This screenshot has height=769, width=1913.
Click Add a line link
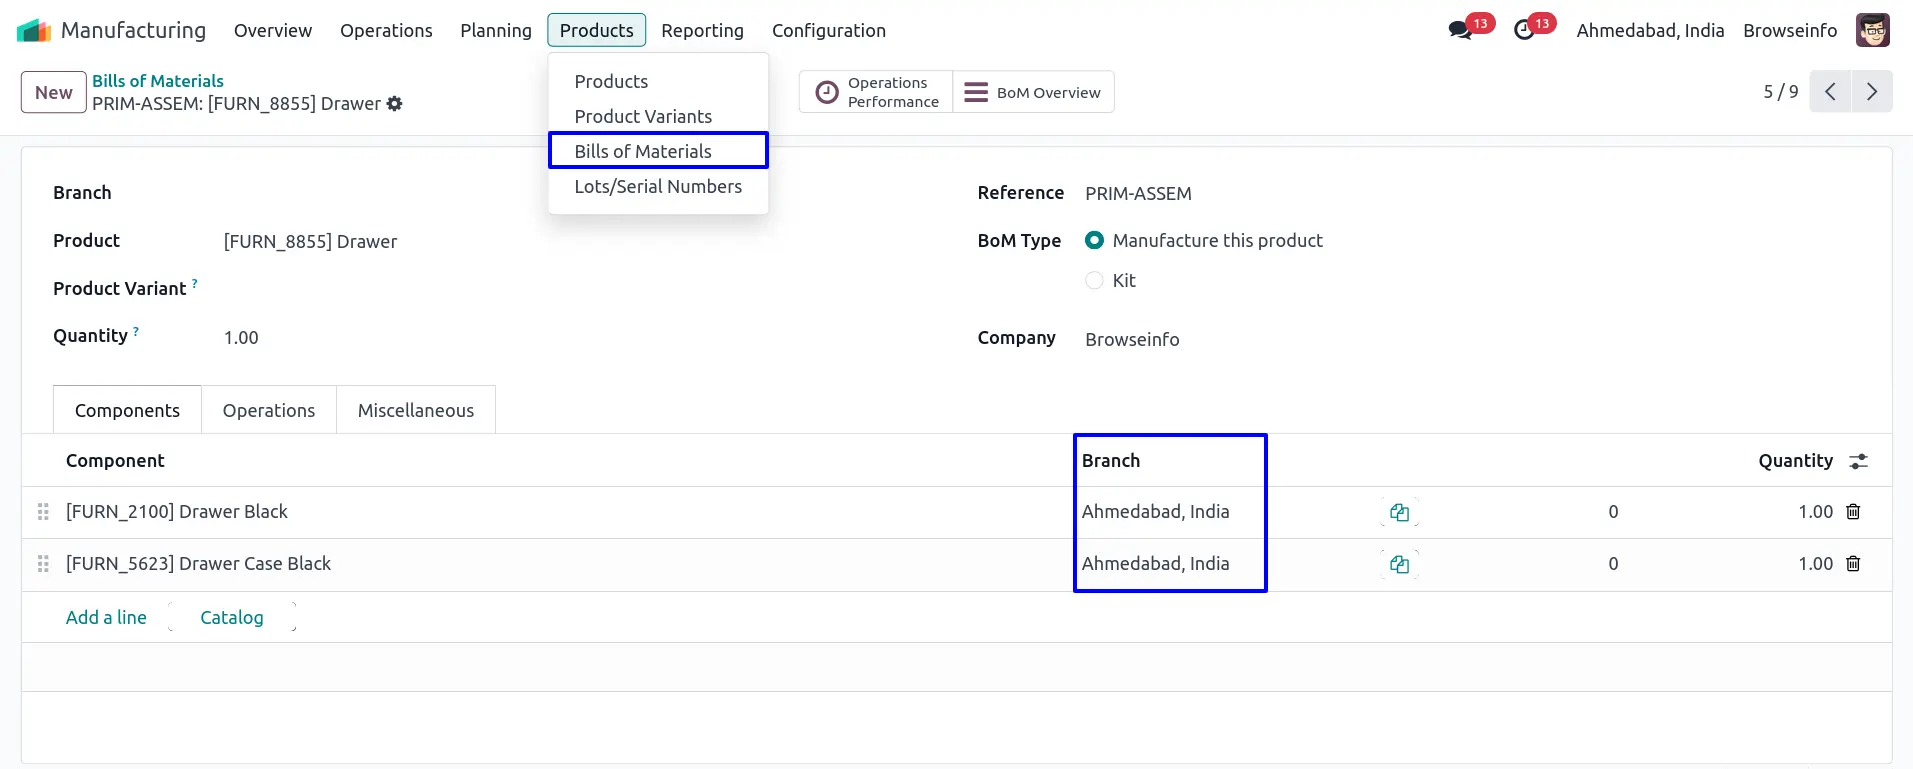click(106, 618)
